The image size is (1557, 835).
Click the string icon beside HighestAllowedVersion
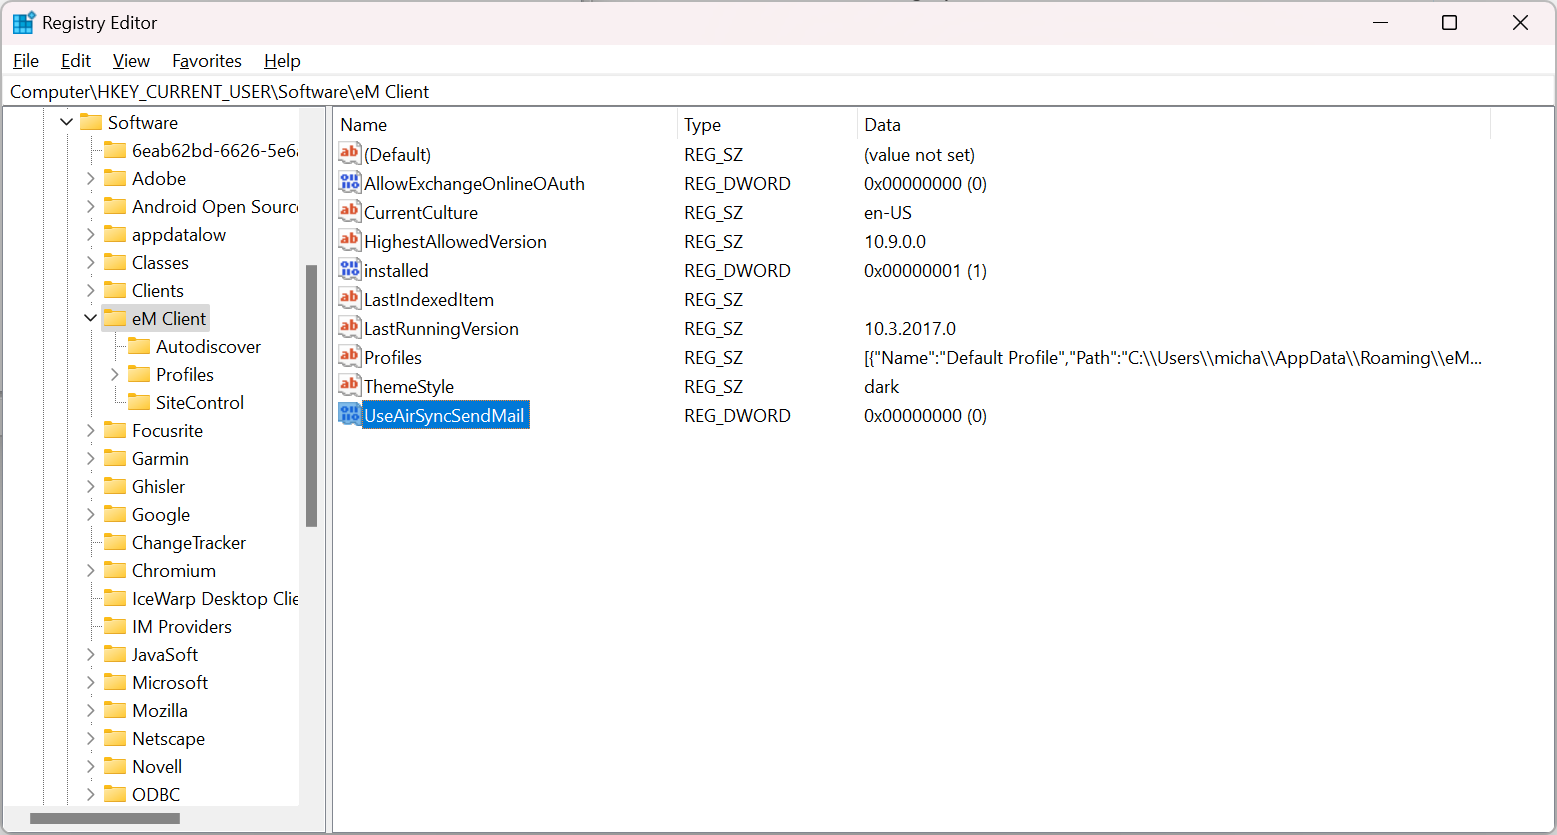pyautogui.click(x=349, y=240)
